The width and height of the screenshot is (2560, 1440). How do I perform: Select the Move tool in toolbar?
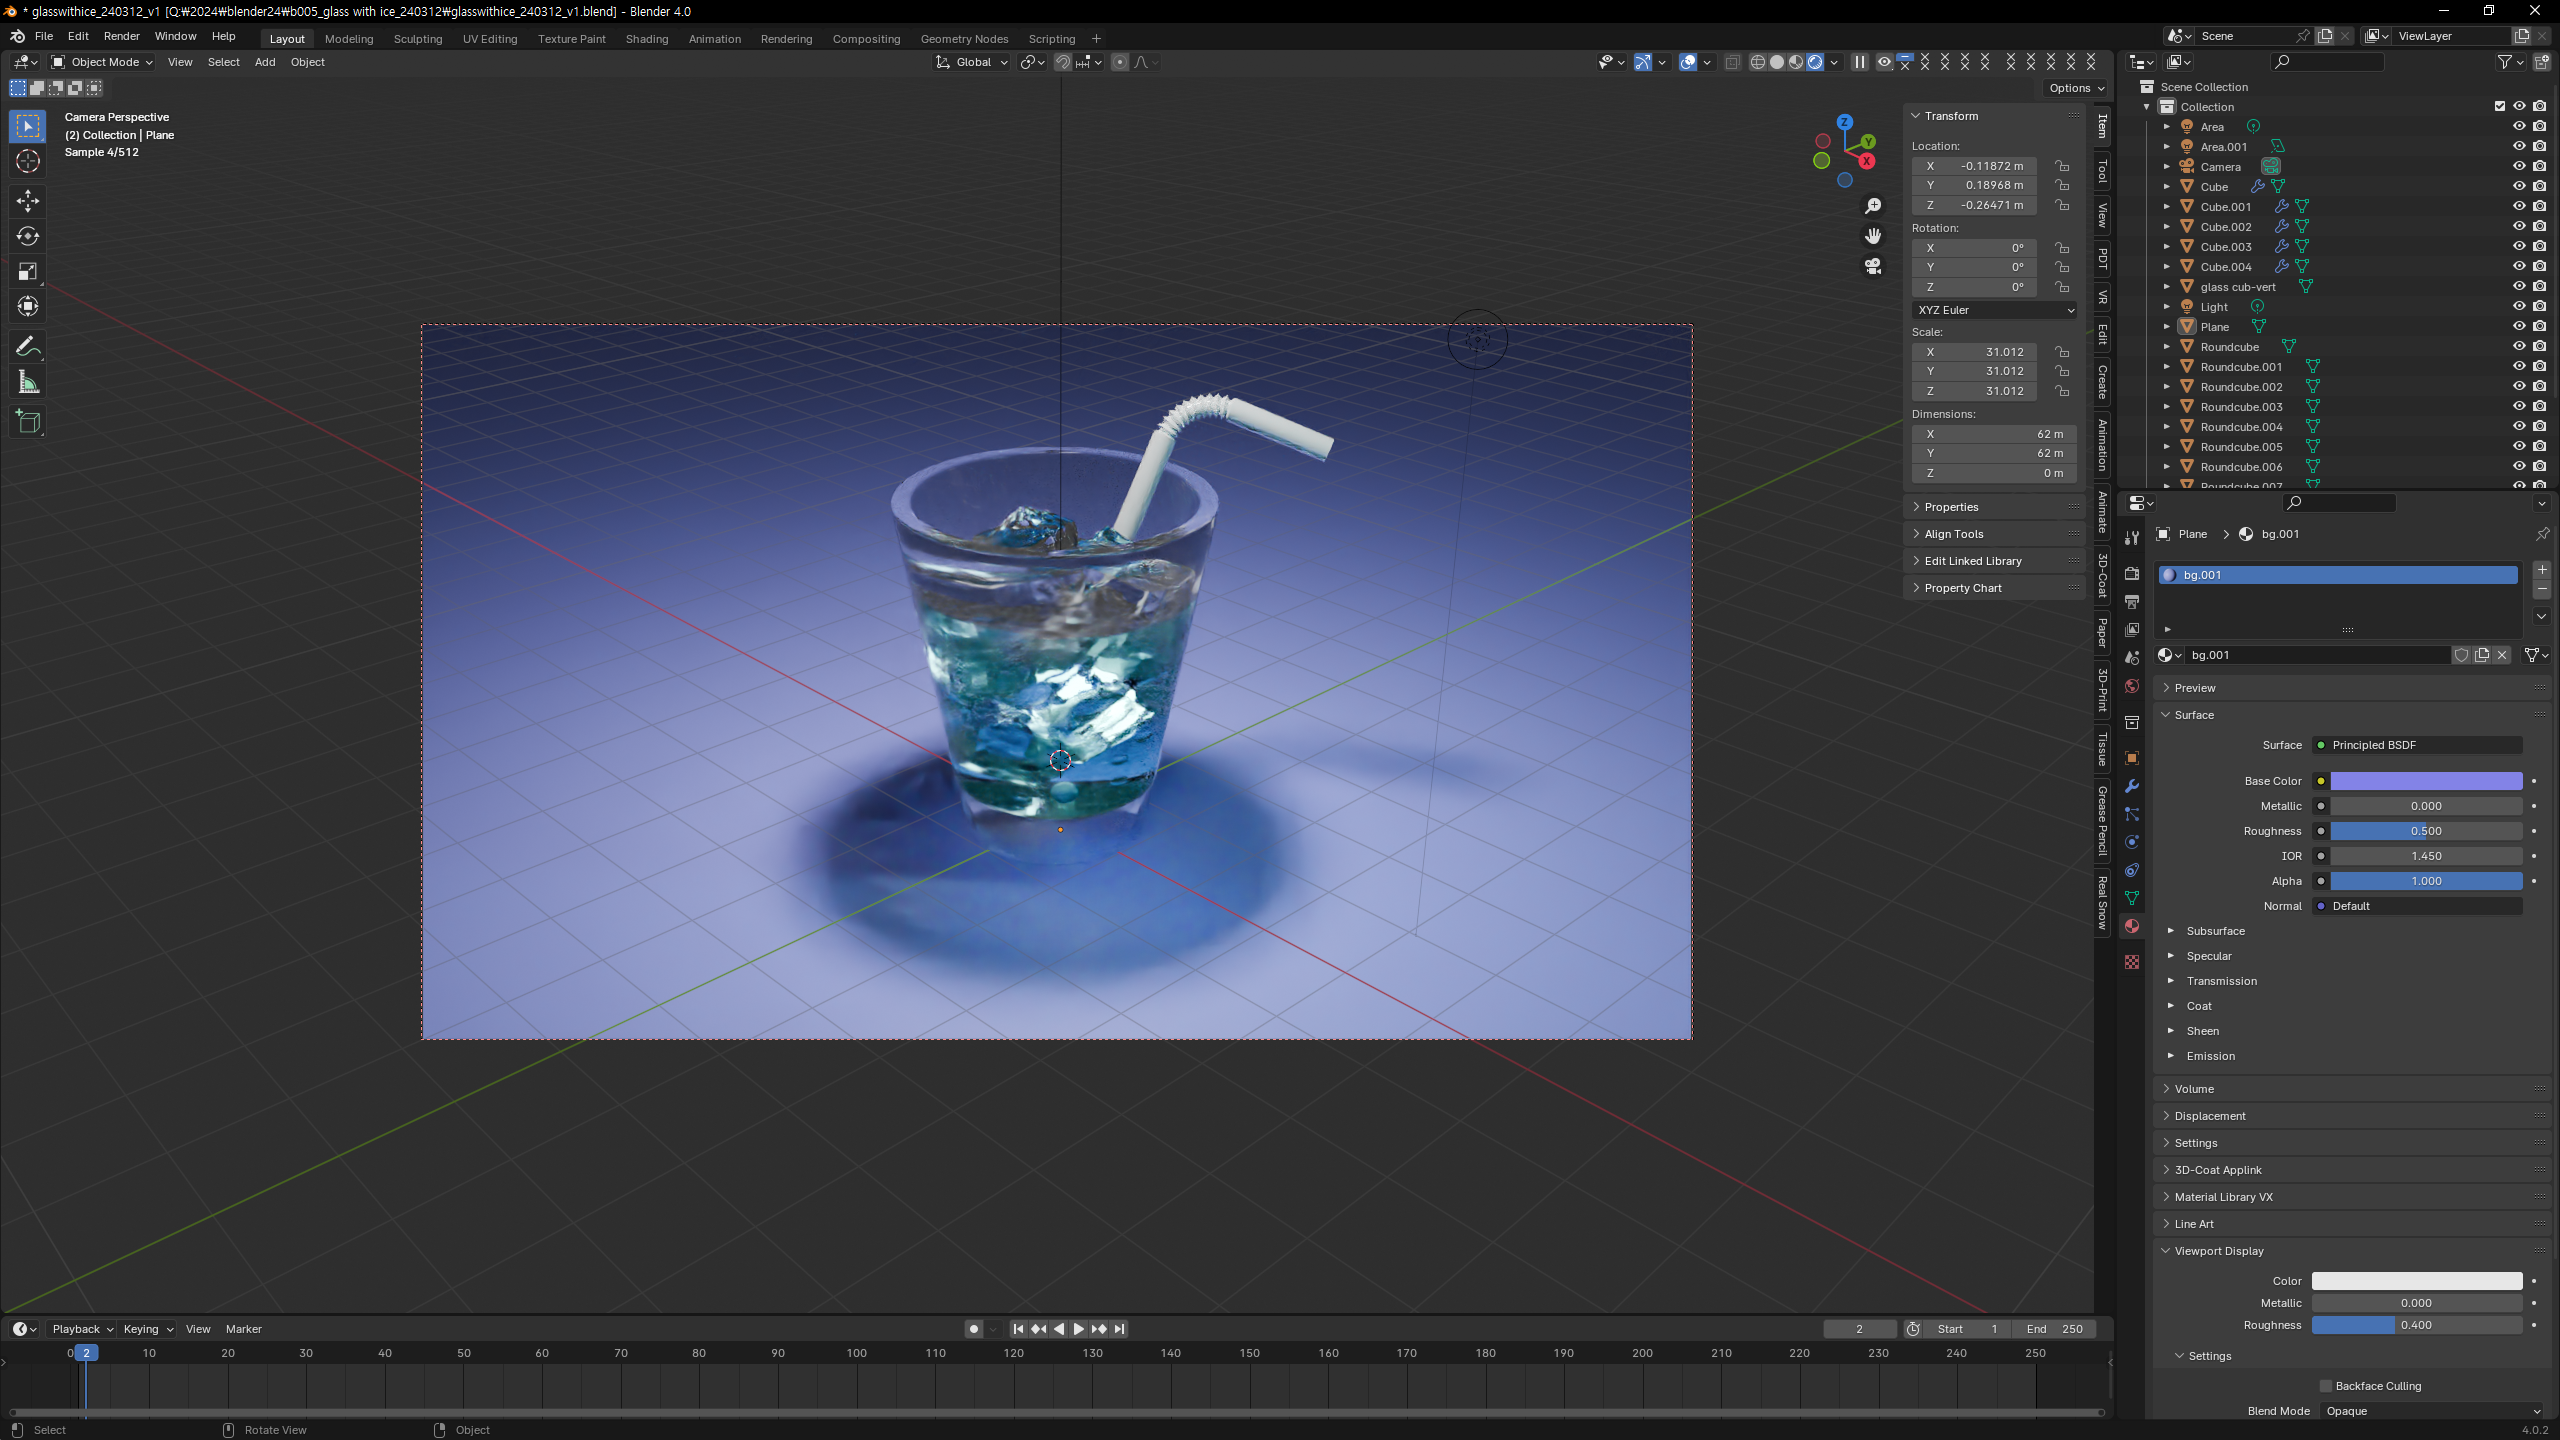pos(28,201)
